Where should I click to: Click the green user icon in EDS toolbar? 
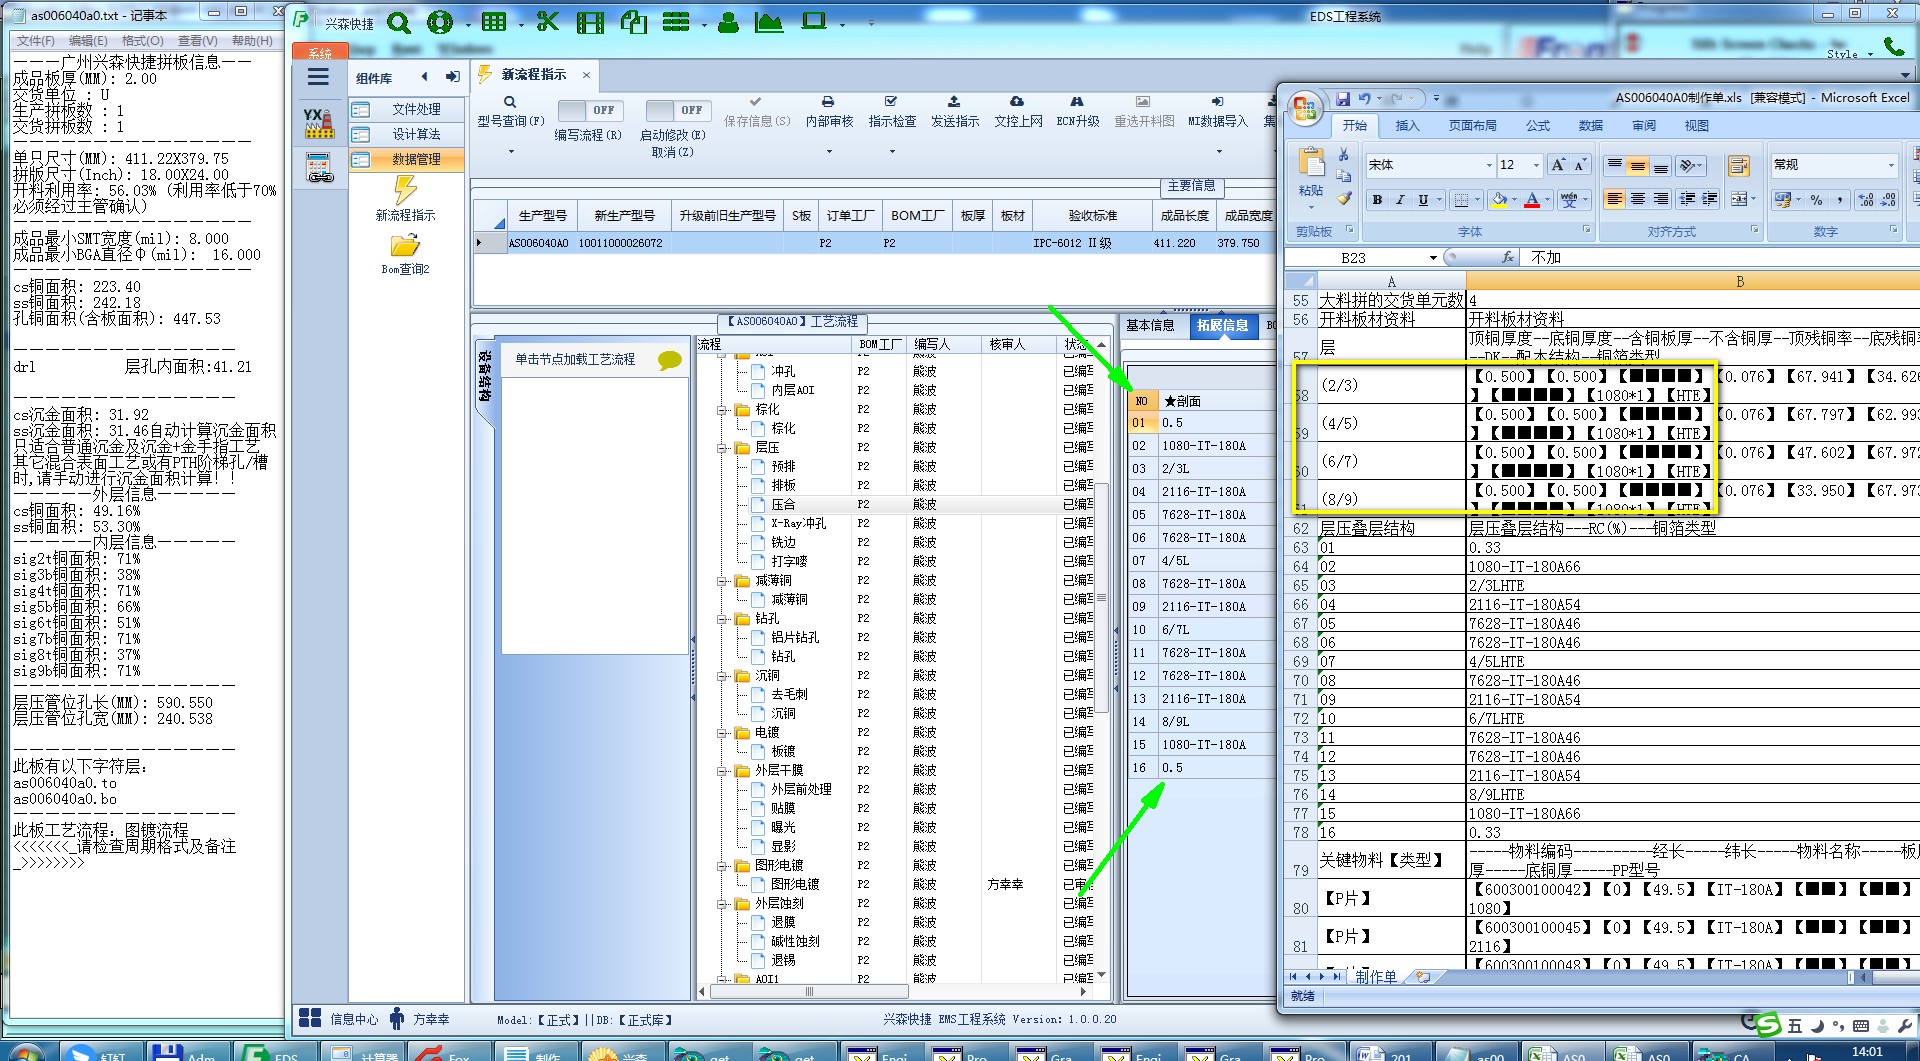(728, 22)
